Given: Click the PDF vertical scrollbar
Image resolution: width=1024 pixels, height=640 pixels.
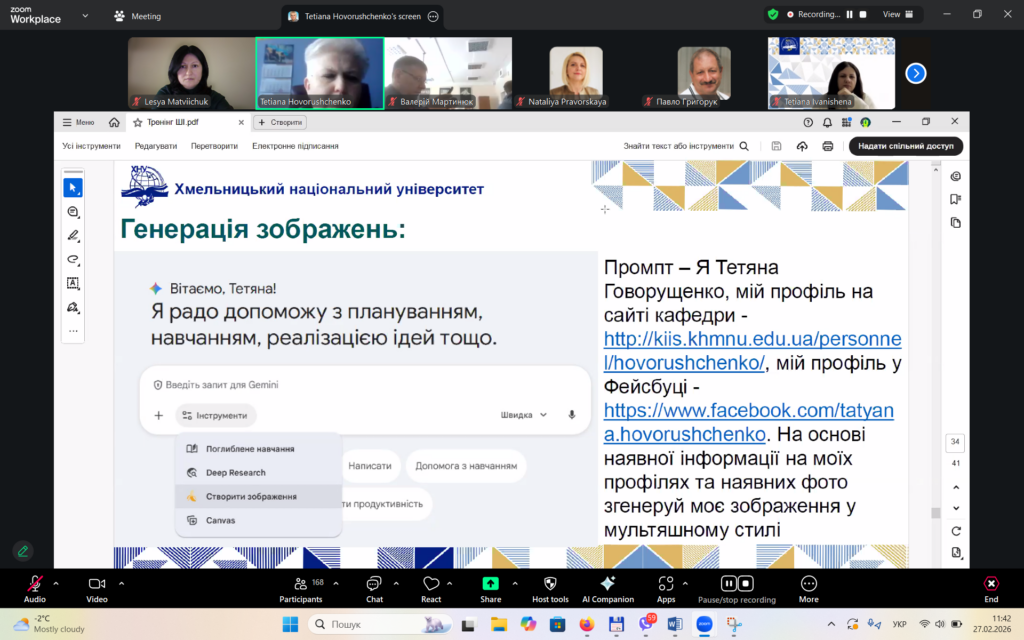Looking at the screenshot, I should tap(935, 513).
